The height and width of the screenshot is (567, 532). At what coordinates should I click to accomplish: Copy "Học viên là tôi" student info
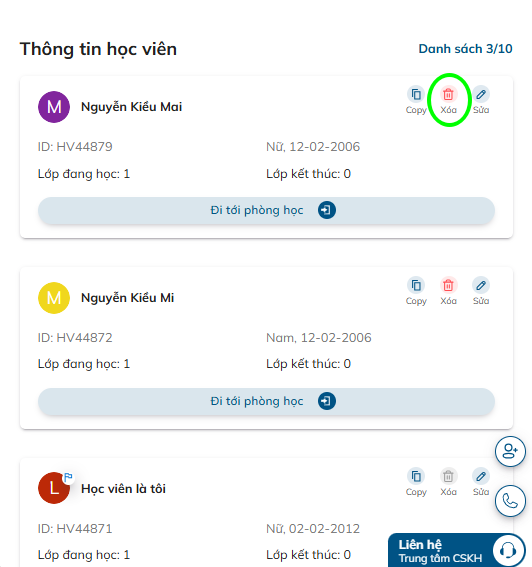pos(416,482)
